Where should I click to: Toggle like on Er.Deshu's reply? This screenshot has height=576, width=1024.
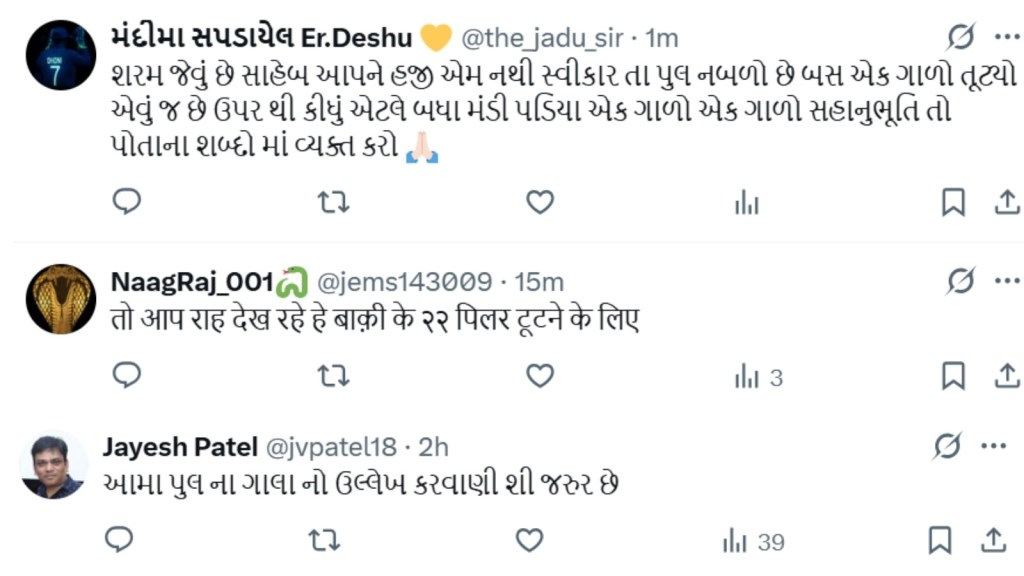click(x=539, y=202)
